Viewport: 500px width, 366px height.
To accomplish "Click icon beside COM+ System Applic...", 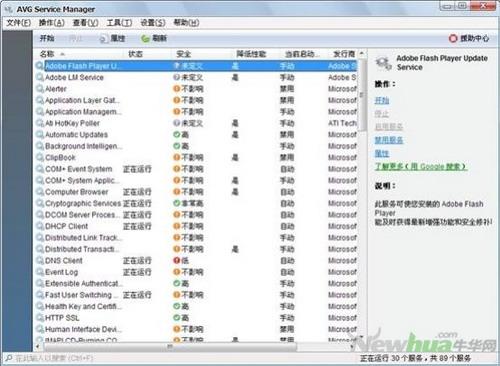I will [x=40, y=180].
